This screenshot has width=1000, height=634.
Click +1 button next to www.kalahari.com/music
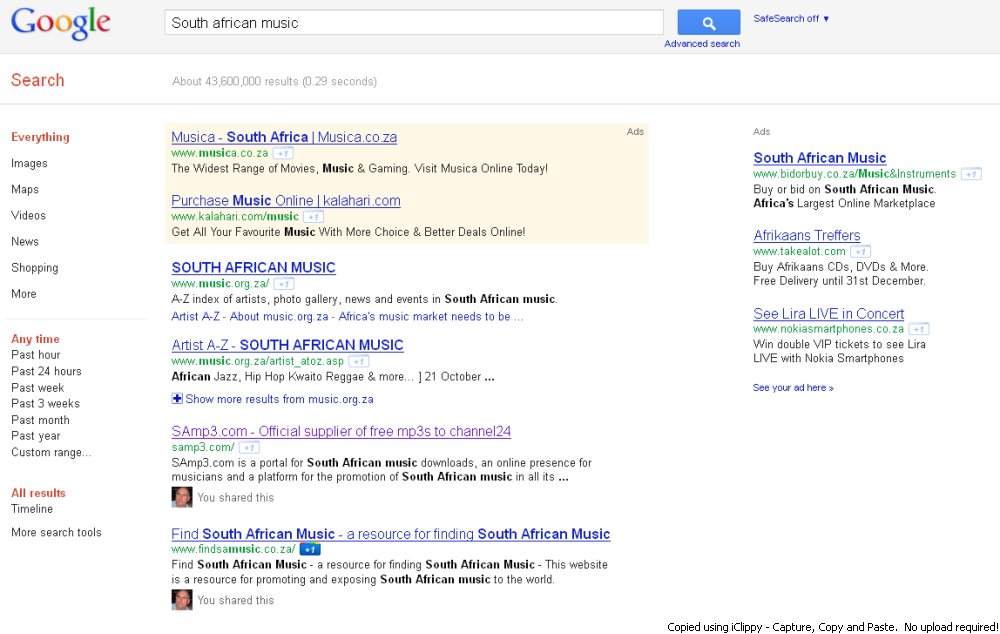[313, 217]
